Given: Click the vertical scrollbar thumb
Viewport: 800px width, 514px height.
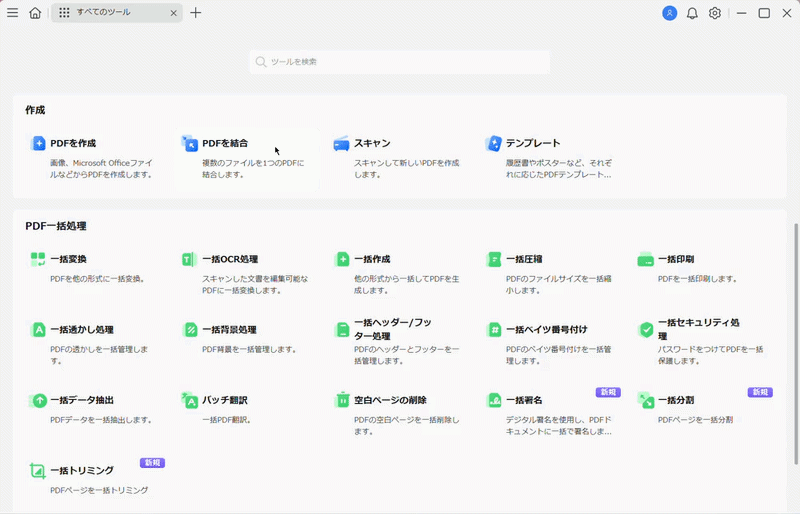Looking at the screenshot, I should pos(795,344).
